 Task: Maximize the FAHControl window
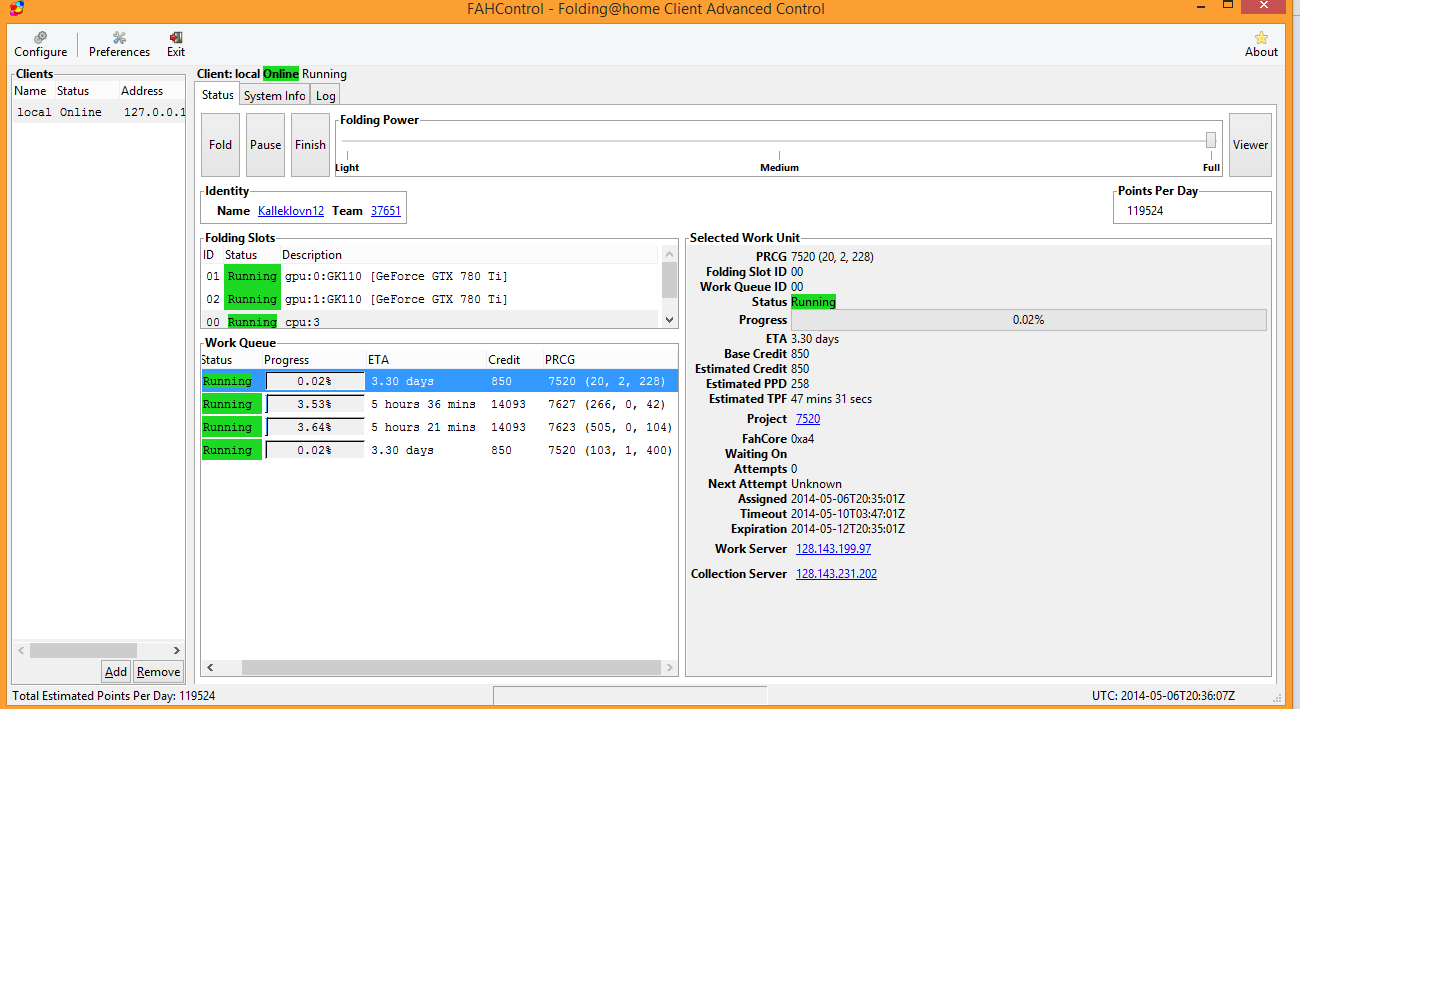click(1228, 6)
